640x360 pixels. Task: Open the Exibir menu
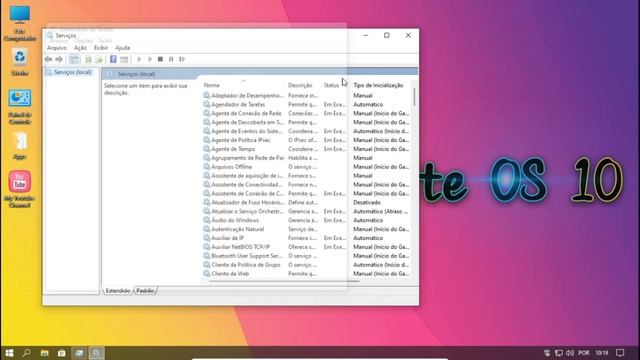click(101, 48)
